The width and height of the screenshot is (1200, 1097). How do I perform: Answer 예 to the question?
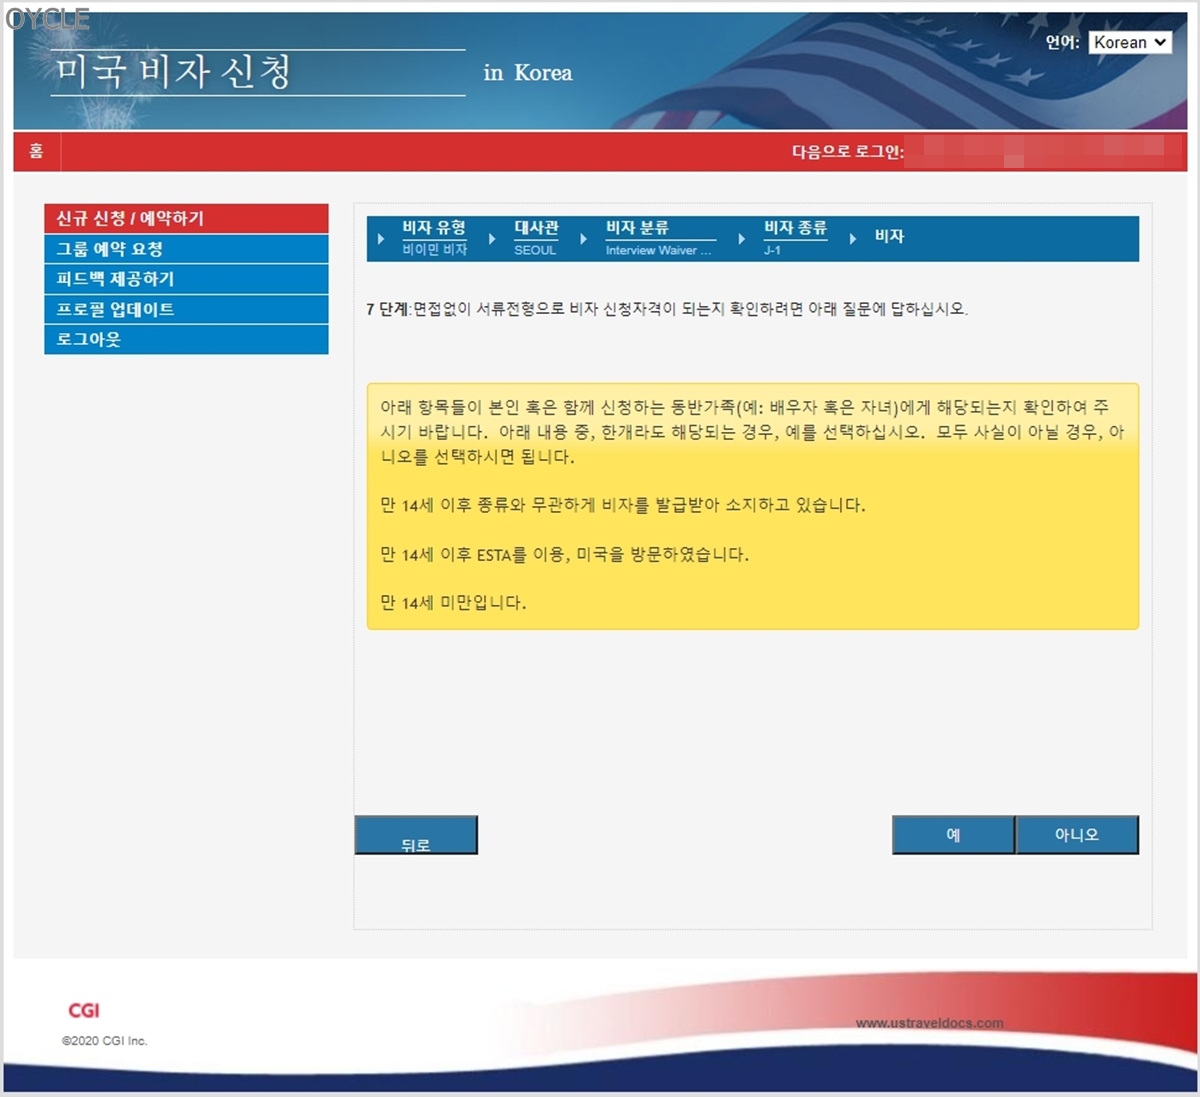953,835
